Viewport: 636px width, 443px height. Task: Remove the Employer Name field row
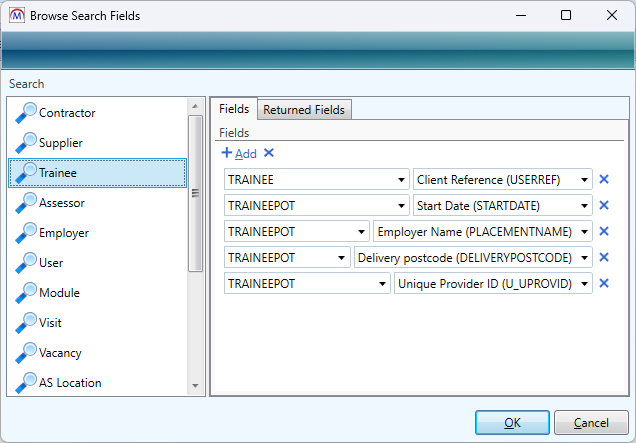(603, 232)
